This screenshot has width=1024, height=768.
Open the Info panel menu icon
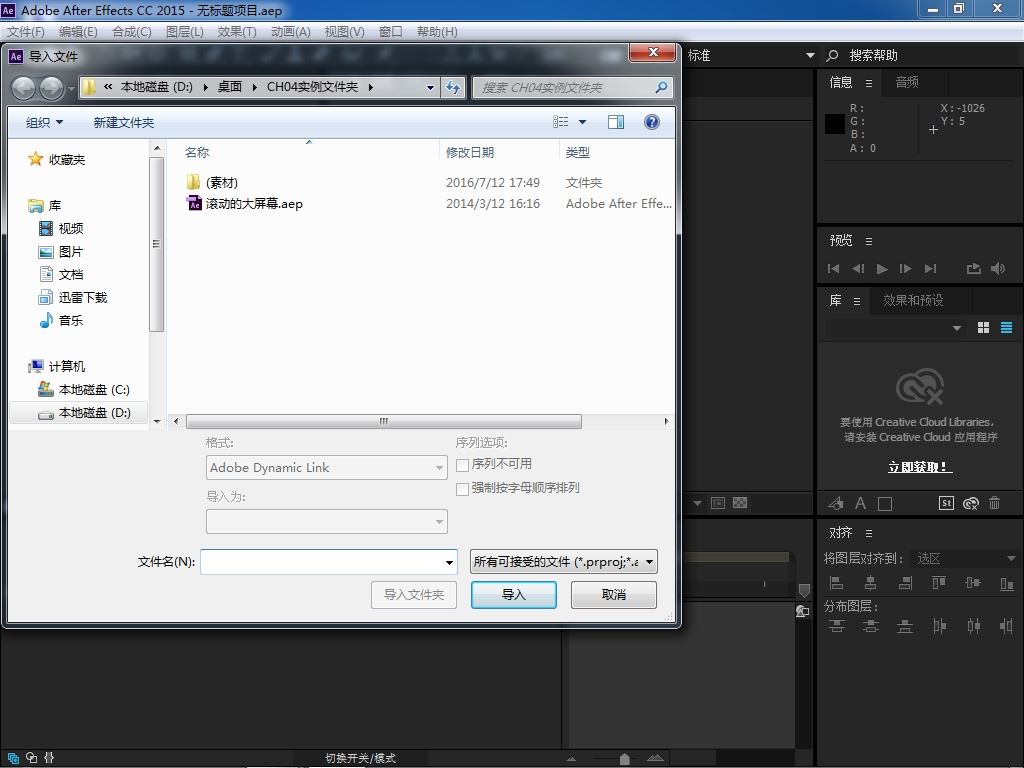(869, 83)
